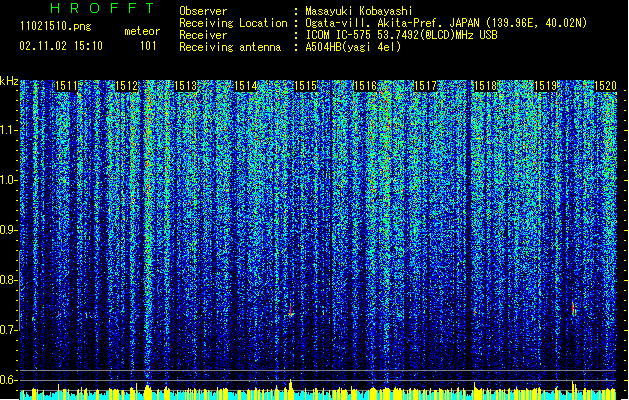The image size is (629, 400).
Task: Click the 1.1 frequency axis label
Action: pyautogui.click(x=9, y=130)
